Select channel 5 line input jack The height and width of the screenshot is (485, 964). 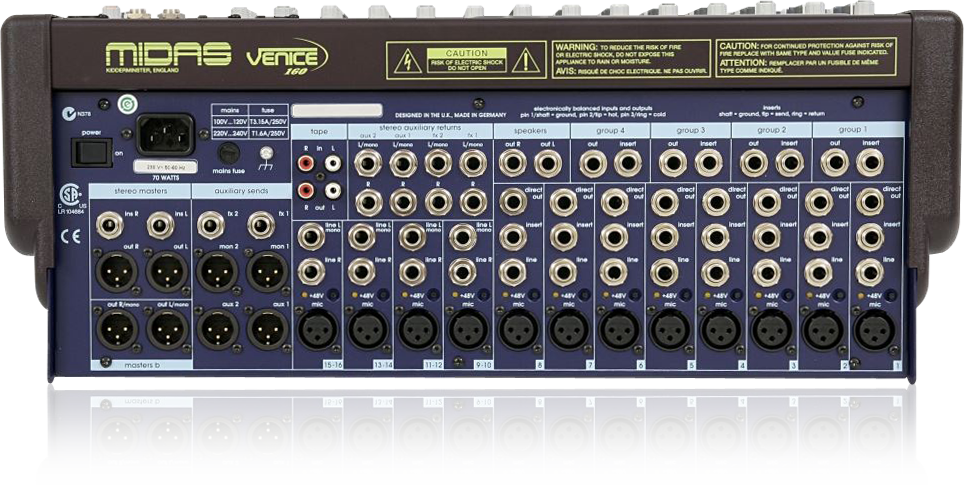[x=665, y=272]
